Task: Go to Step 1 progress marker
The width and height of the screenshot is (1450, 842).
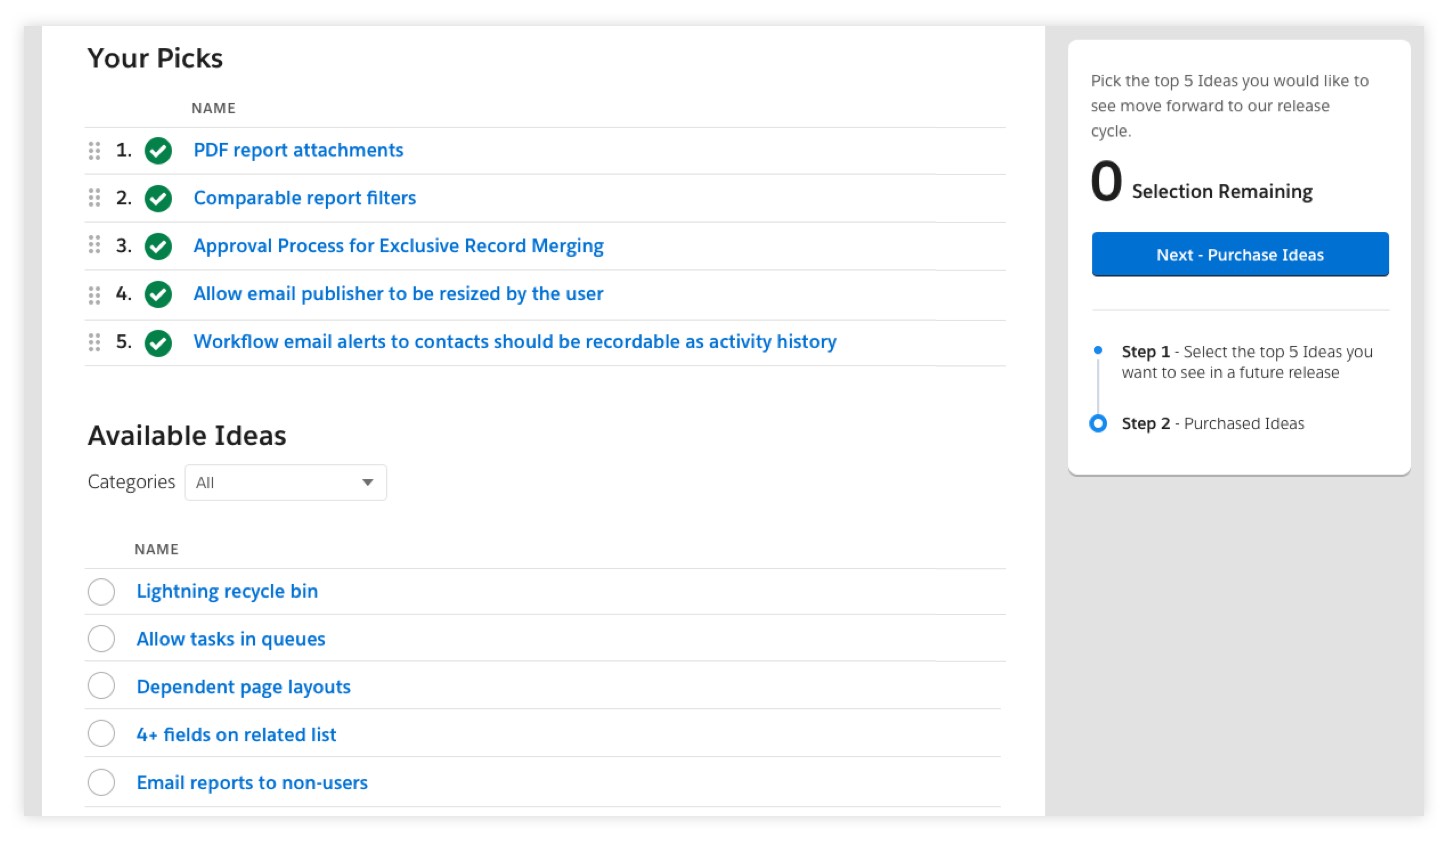Action: tap(1098, 351)
